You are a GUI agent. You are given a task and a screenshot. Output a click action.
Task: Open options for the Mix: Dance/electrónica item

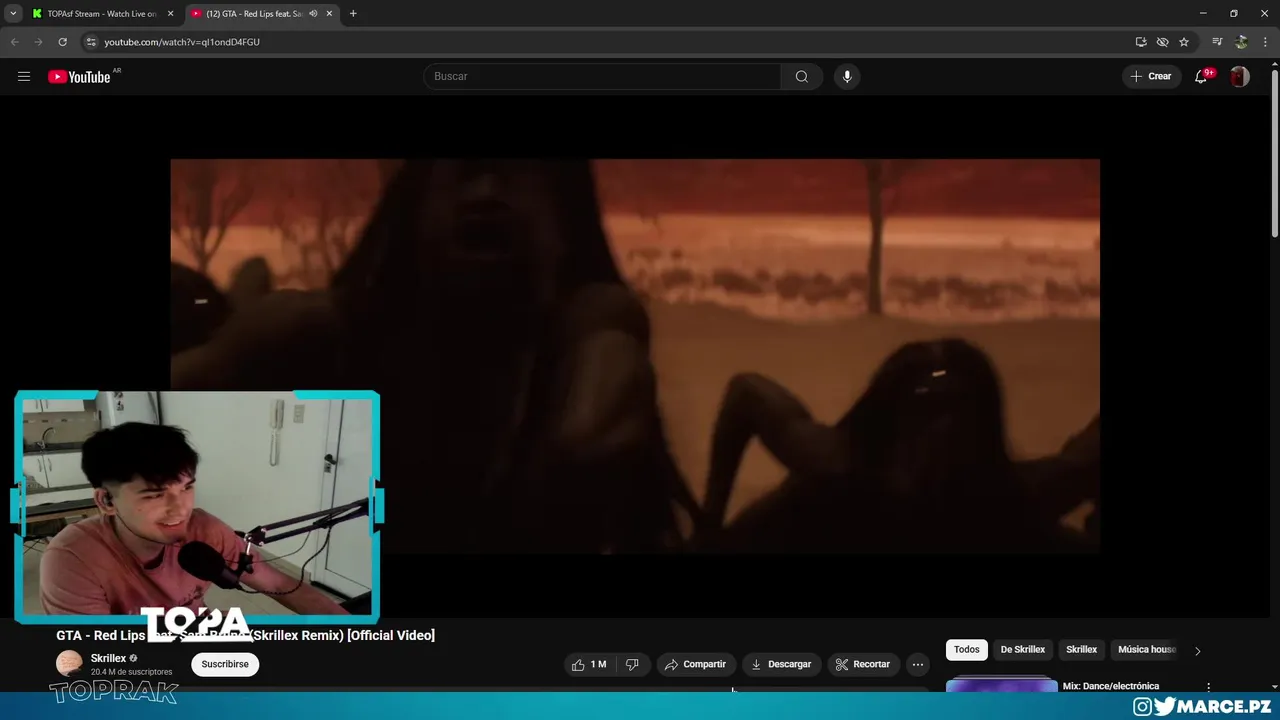coord(1208,687)
